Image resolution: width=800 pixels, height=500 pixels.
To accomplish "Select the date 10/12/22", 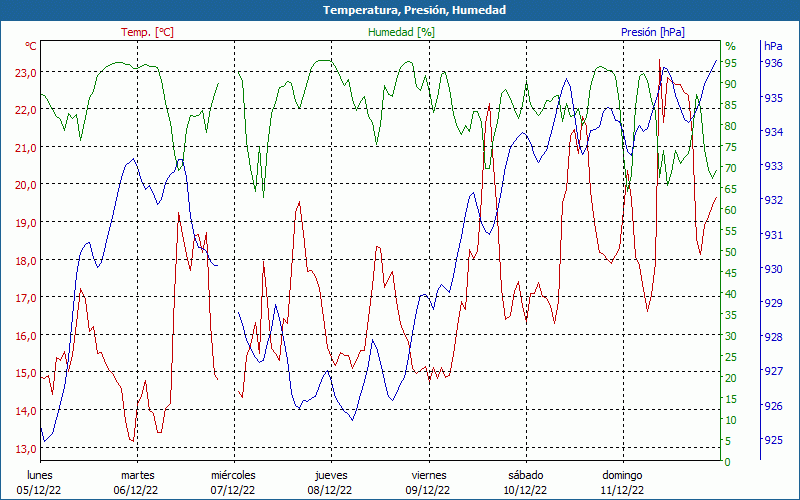I will pyautogui.click(x=524, y=491).
